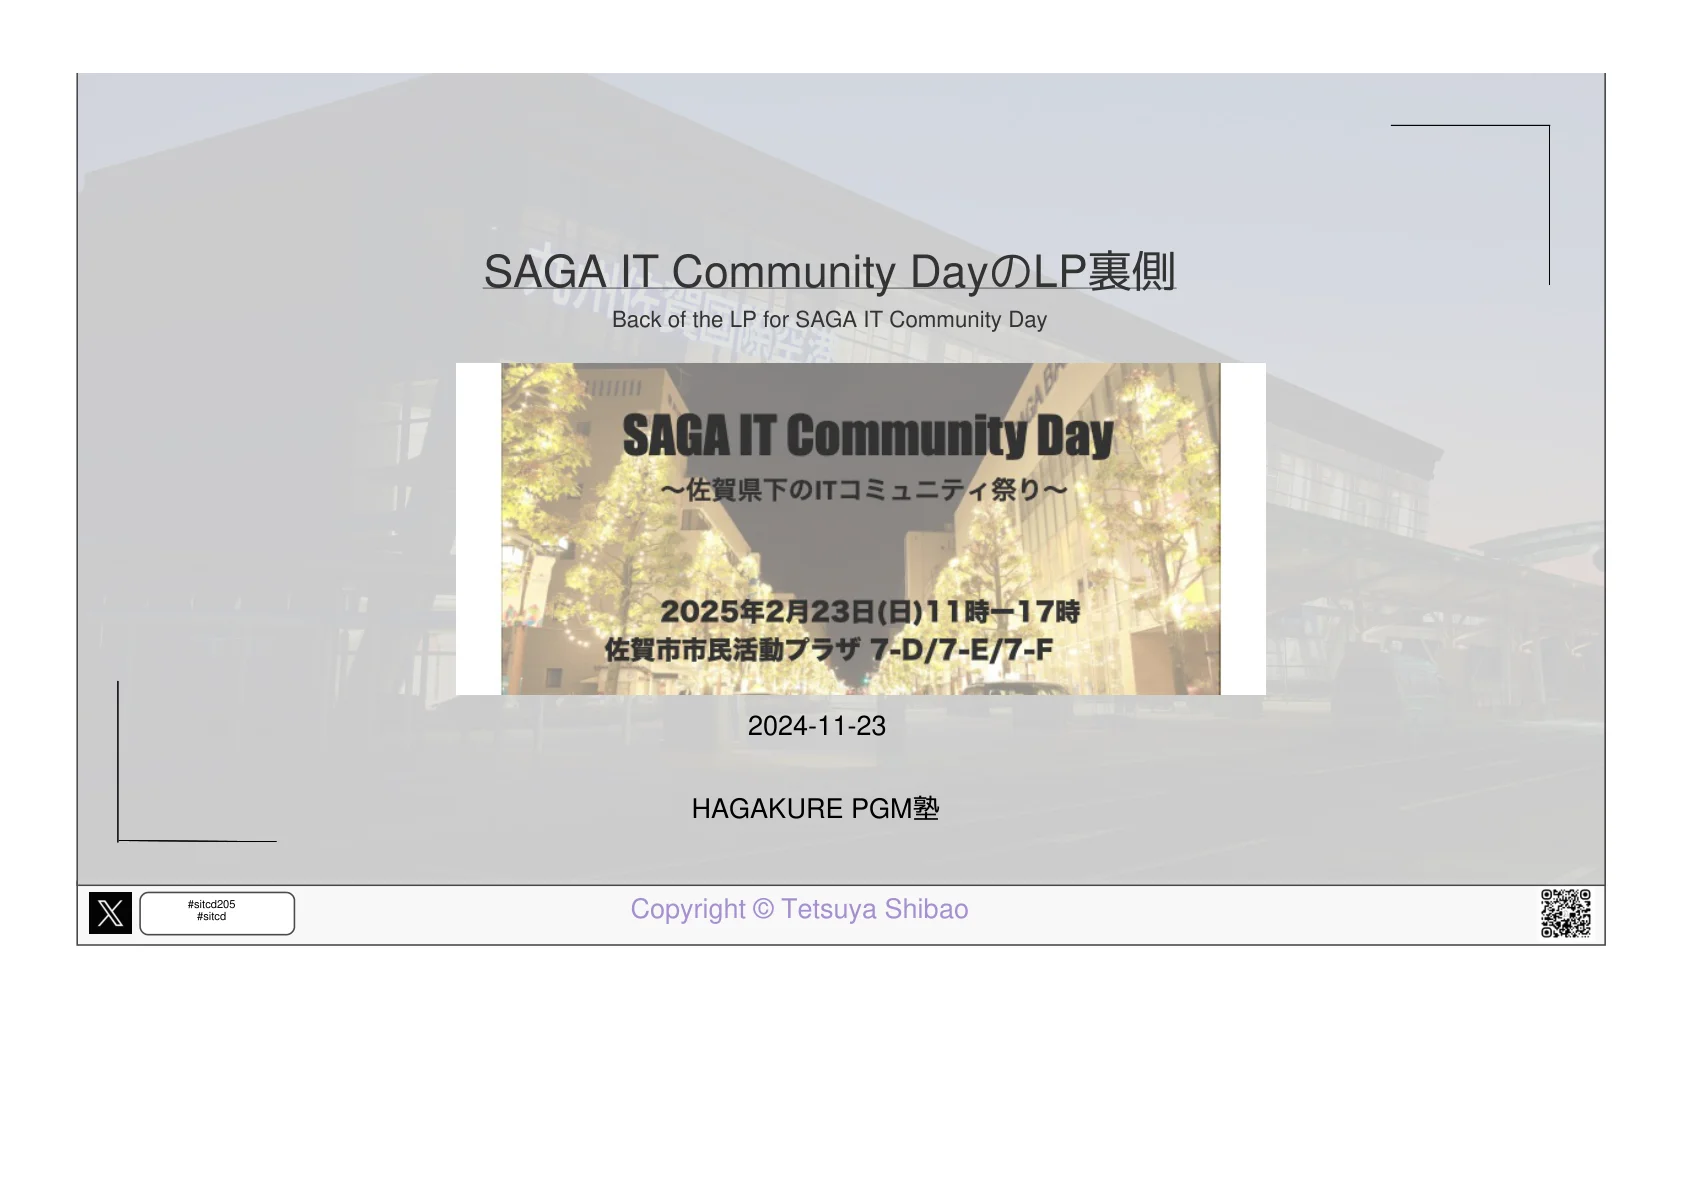Click venue text 佐賀市市民活動プラザ 7-D/7-E/7-F
This screenshot has height=1190, width=1684.
click(x=829, y=650)
